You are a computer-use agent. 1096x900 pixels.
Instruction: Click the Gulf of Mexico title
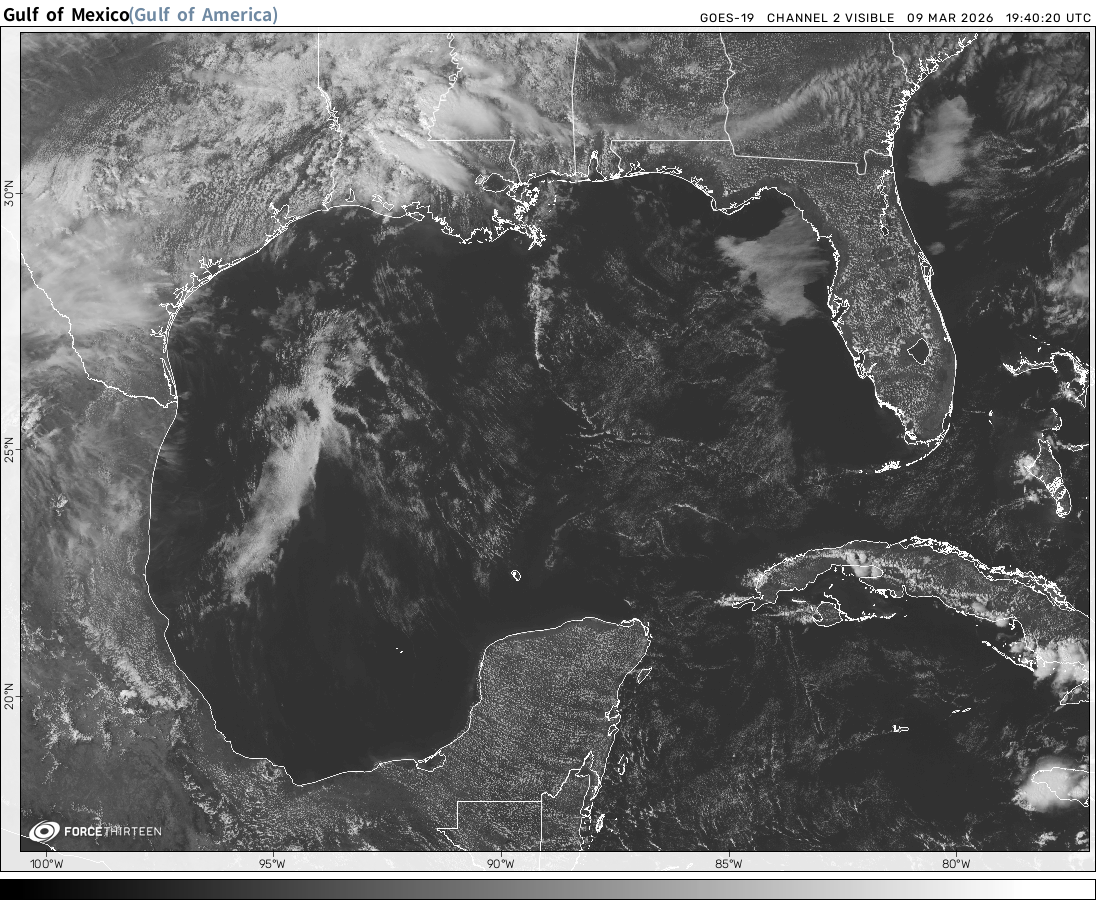tap(66, 14)
